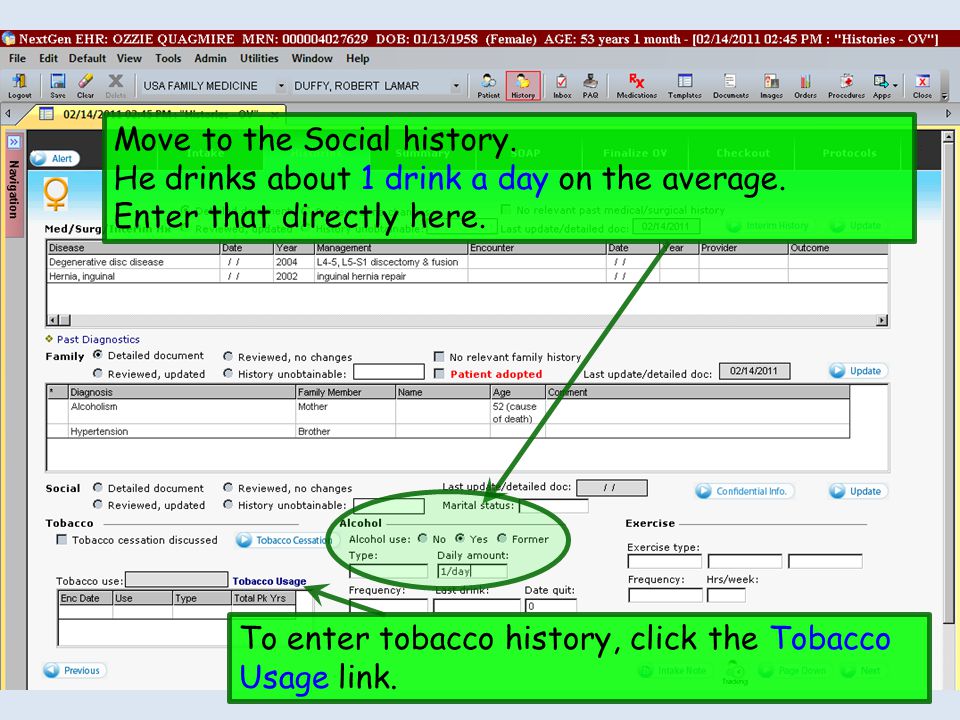Select Social Detailed document radio button
This screenshot has height=720, width=960.
[98, 487]
